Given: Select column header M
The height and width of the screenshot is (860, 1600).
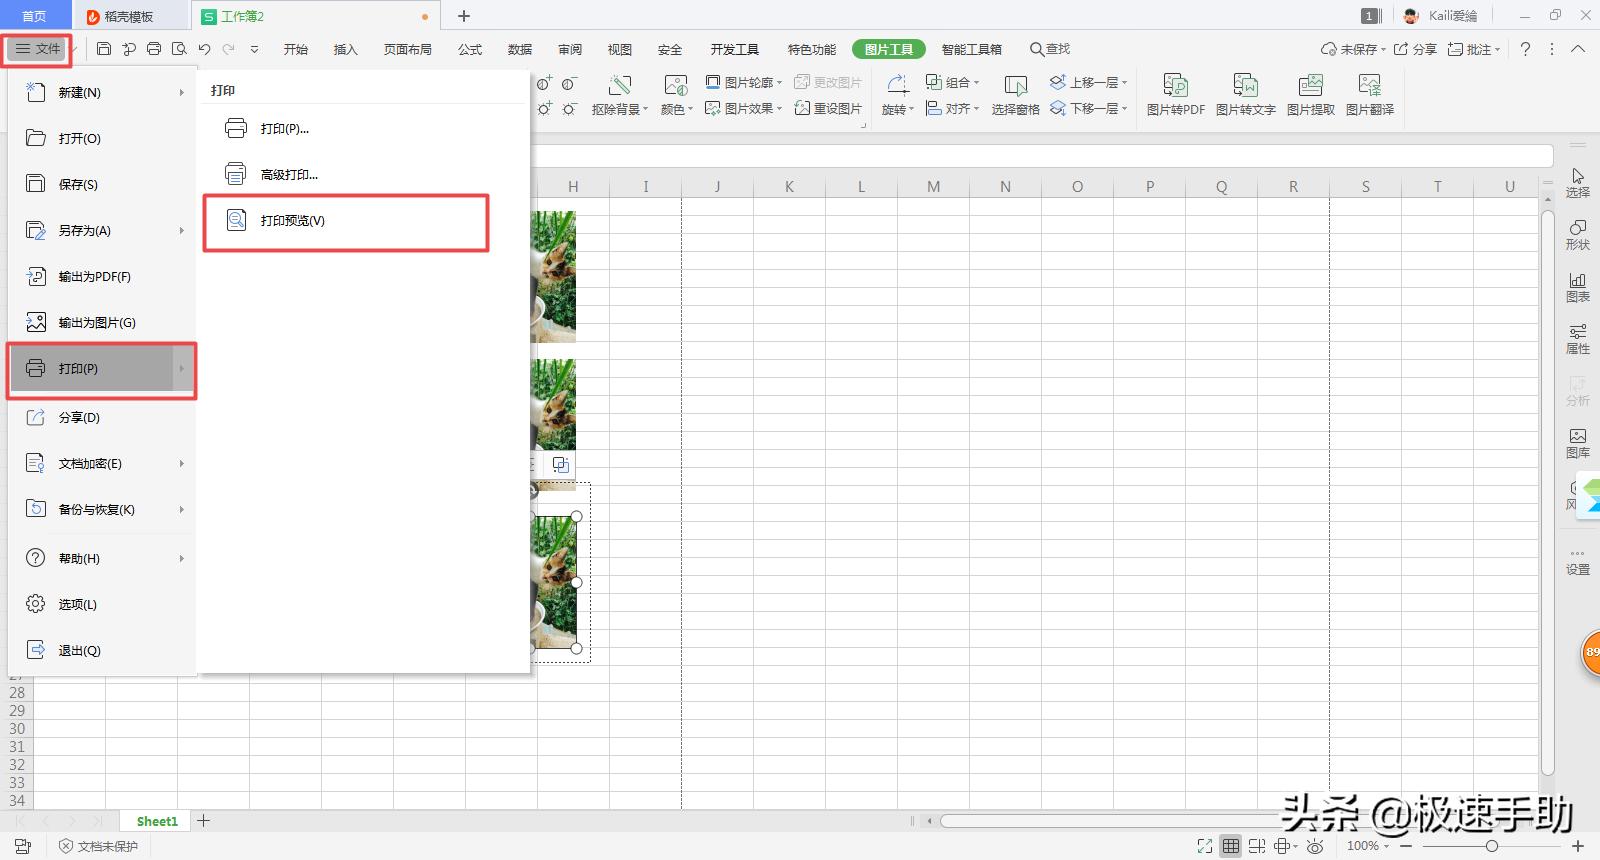Looking at the screenshot, I should coord(933,186).
